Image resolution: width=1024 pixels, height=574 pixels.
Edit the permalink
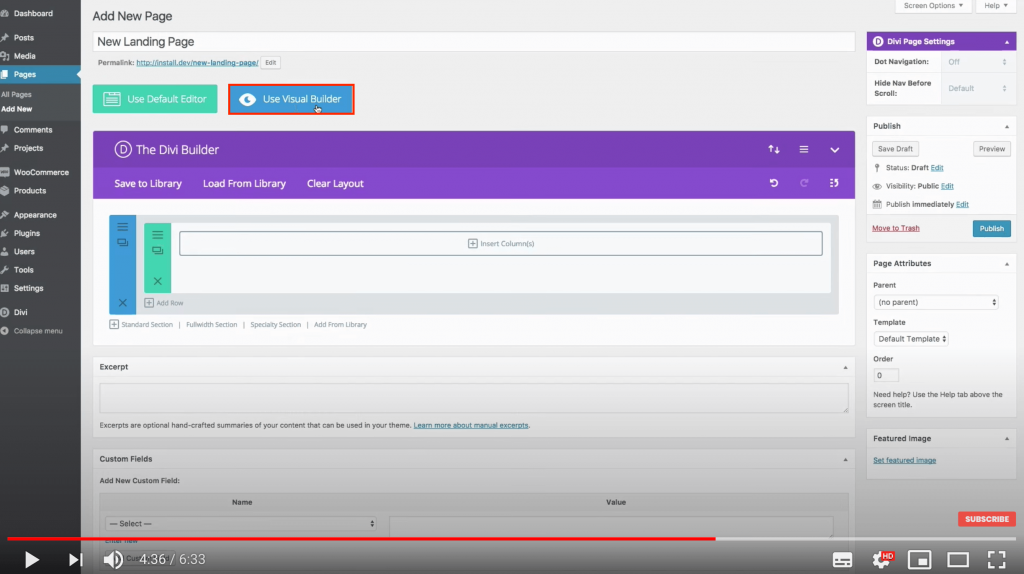point(270,63)
